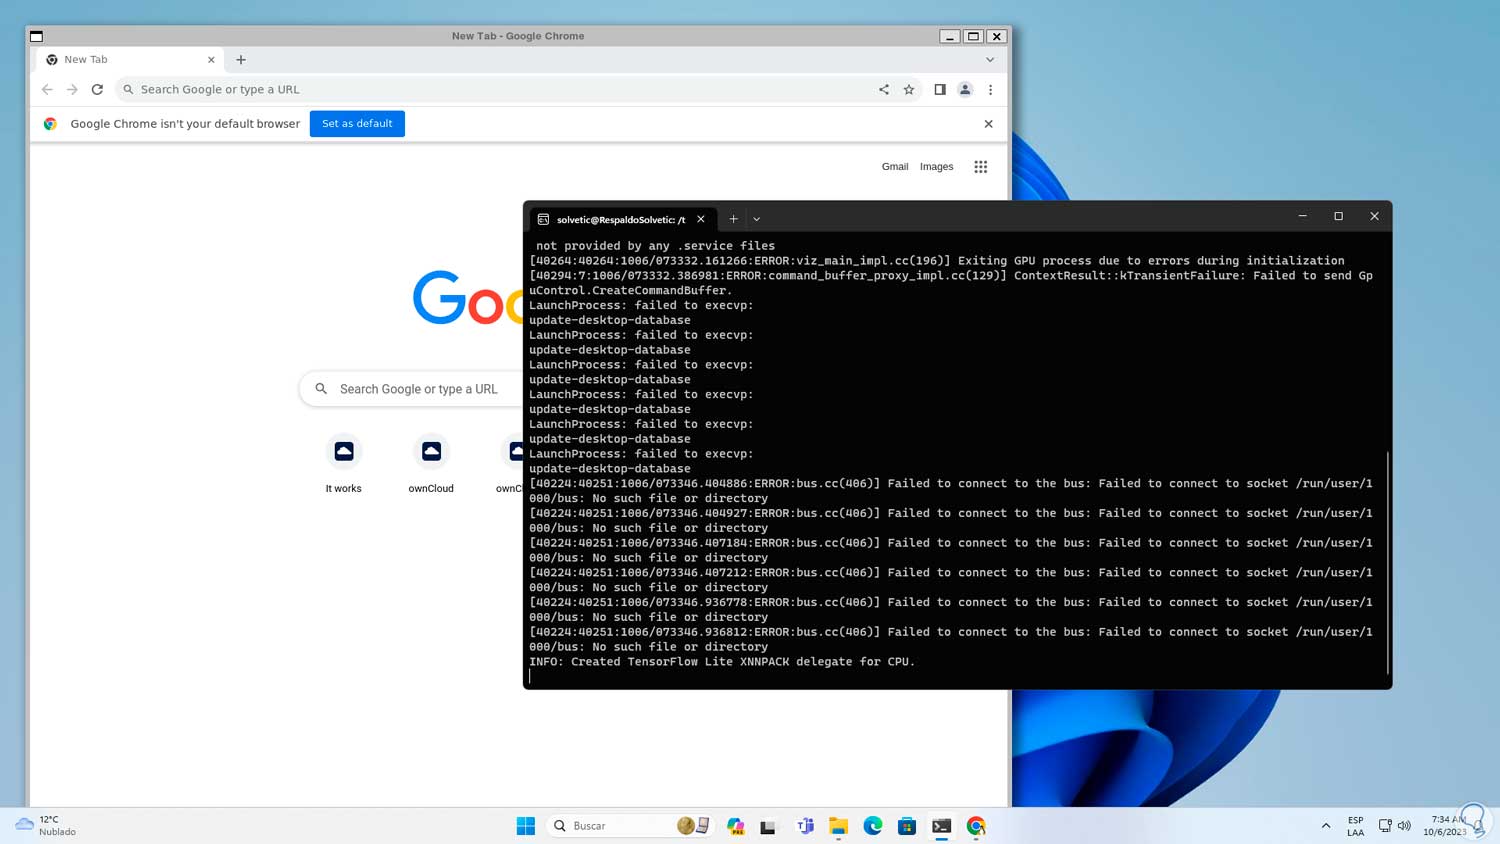The width and height of the screenshot is (1500, 844).
Task: Open the volume control in system tray
Action: (1404, 826)
